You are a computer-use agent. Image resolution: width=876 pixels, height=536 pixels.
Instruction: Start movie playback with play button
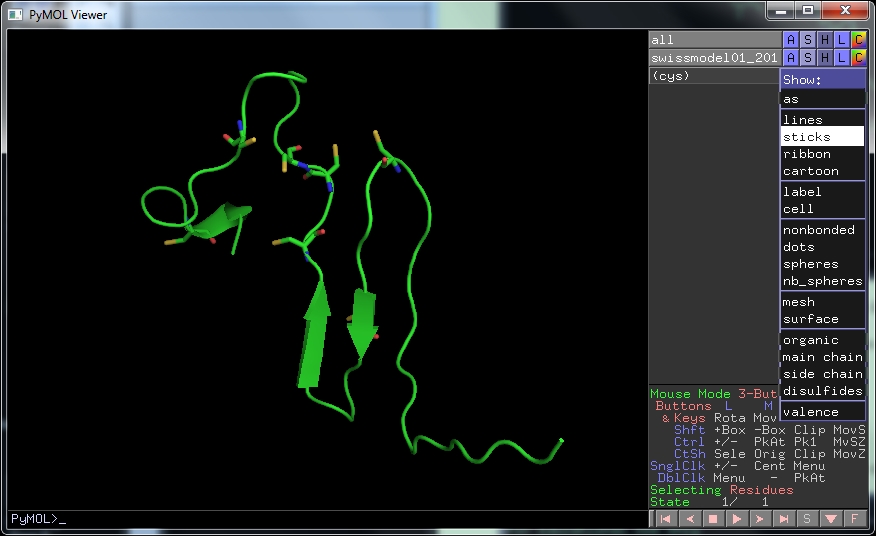tap(736, 519)
